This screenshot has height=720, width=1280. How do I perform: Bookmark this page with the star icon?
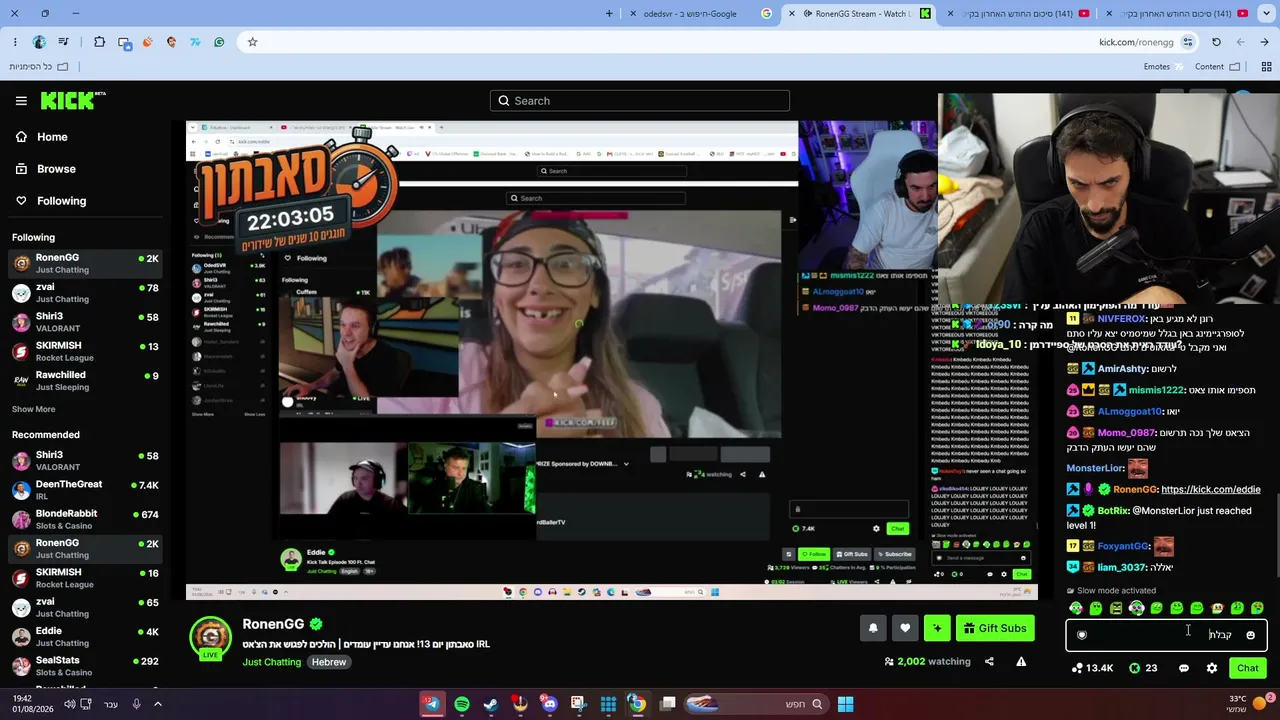click(252, 42)
